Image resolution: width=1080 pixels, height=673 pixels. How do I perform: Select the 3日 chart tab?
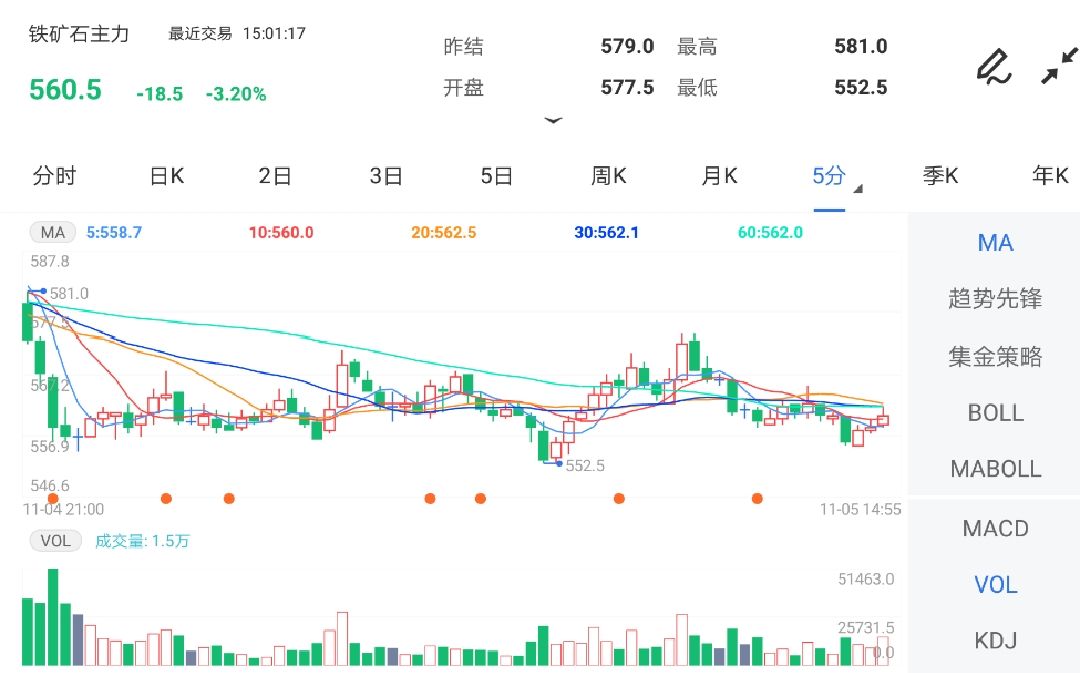pos(386,176)
